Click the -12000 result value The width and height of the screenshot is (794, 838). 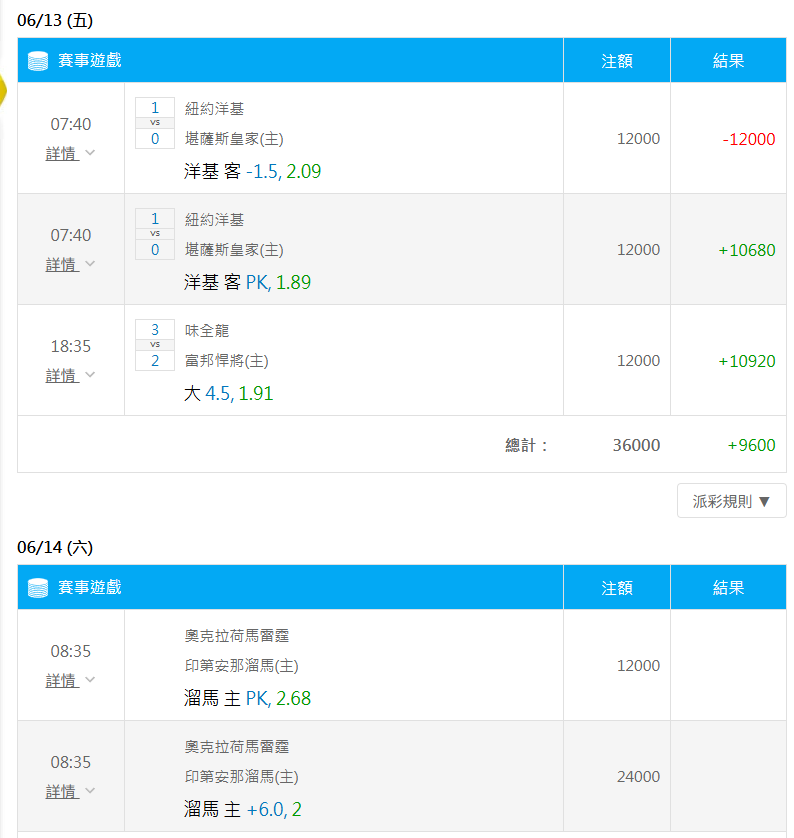[x=749, y=139]
